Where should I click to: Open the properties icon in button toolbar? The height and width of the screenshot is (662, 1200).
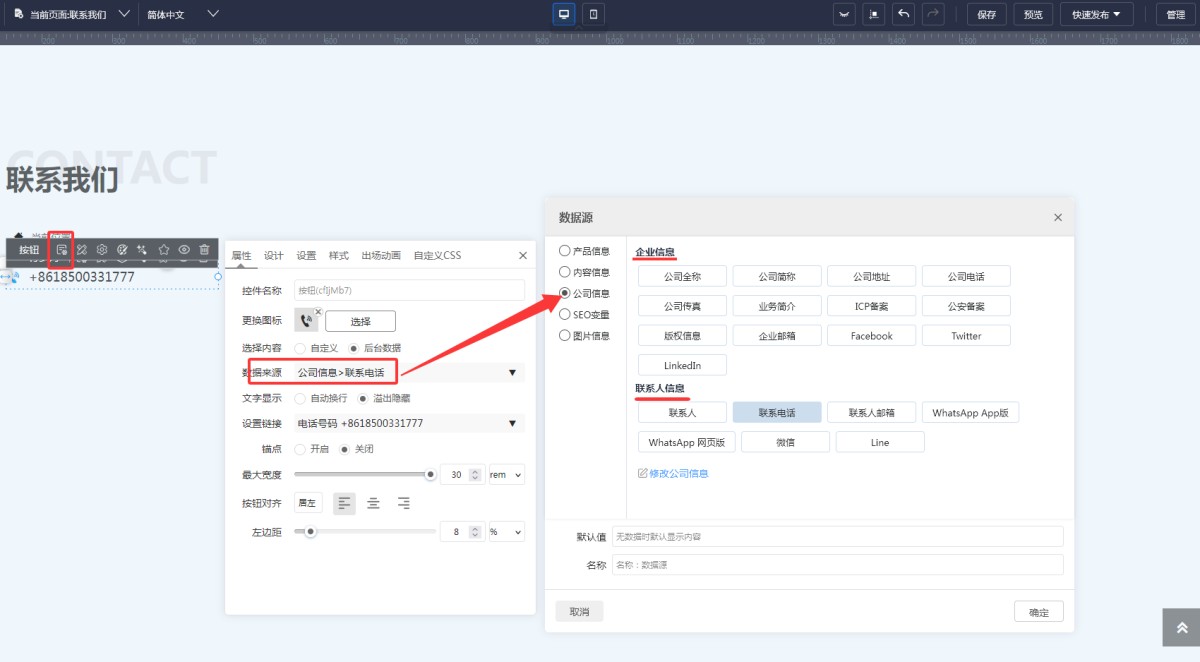pyautogui.click(x=62, y=249)
